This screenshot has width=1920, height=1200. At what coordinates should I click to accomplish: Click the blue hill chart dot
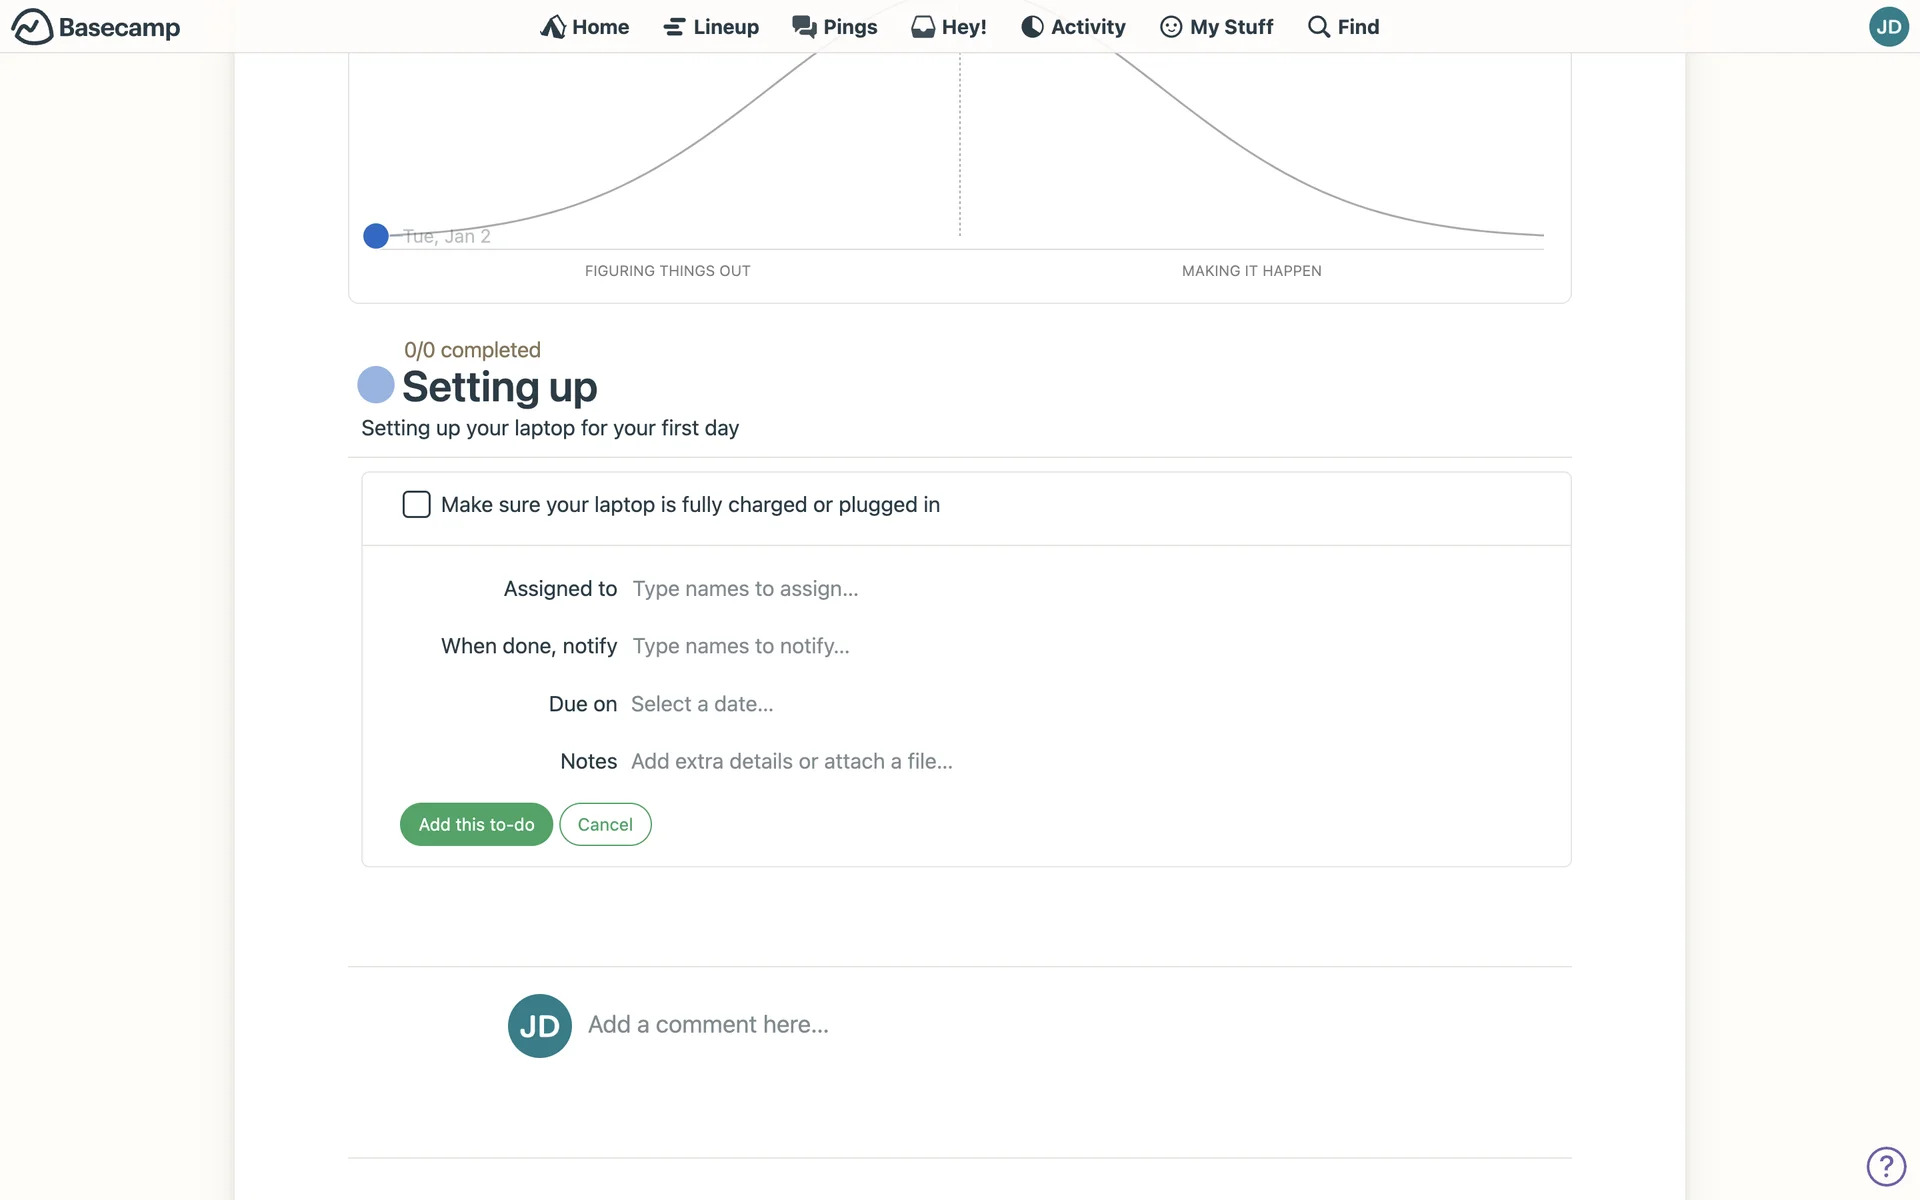(x=376, y=236)
